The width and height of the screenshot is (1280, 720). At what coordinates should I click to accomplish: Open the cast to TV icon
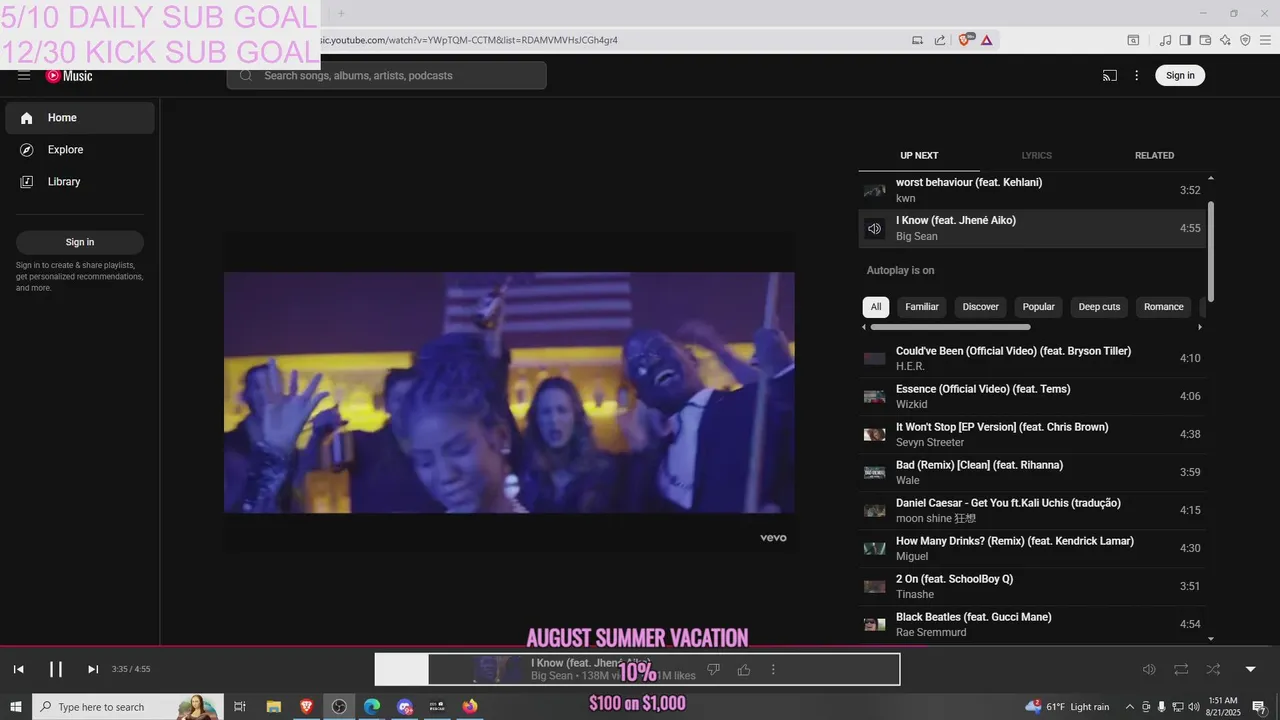1110,76
